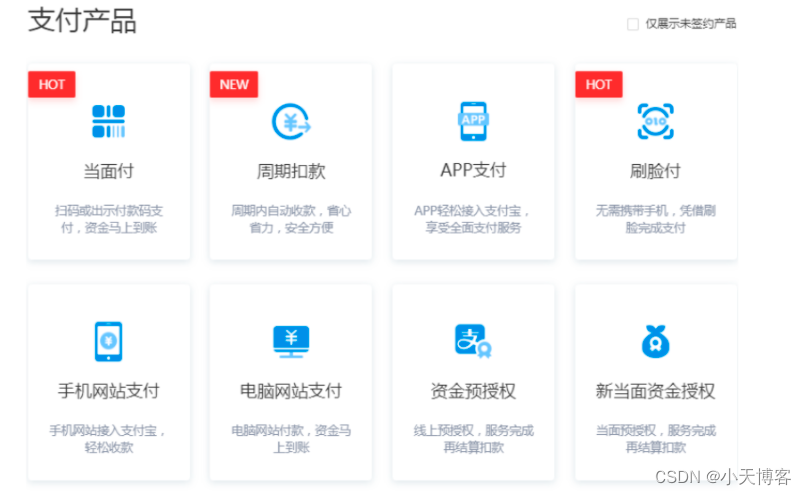Click the 支付产品 page heading

point(82,21)
